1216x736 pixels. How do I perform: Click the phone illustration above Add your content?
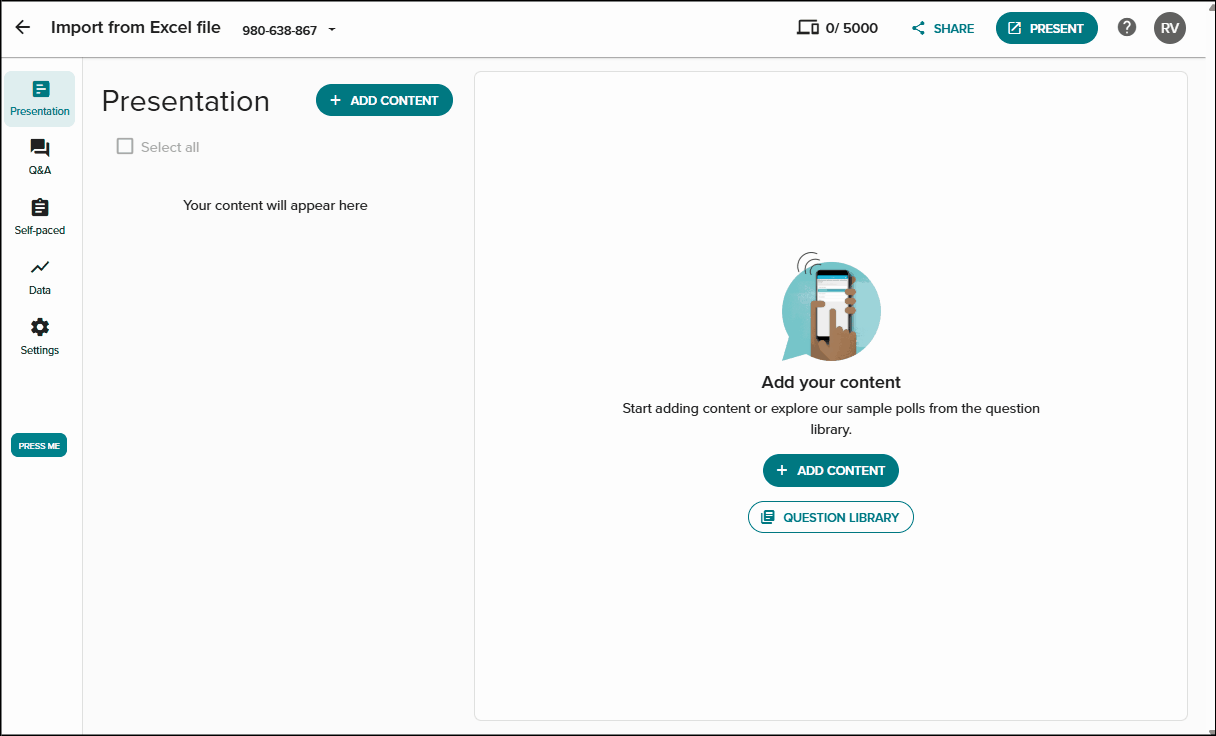click(831, 307)
